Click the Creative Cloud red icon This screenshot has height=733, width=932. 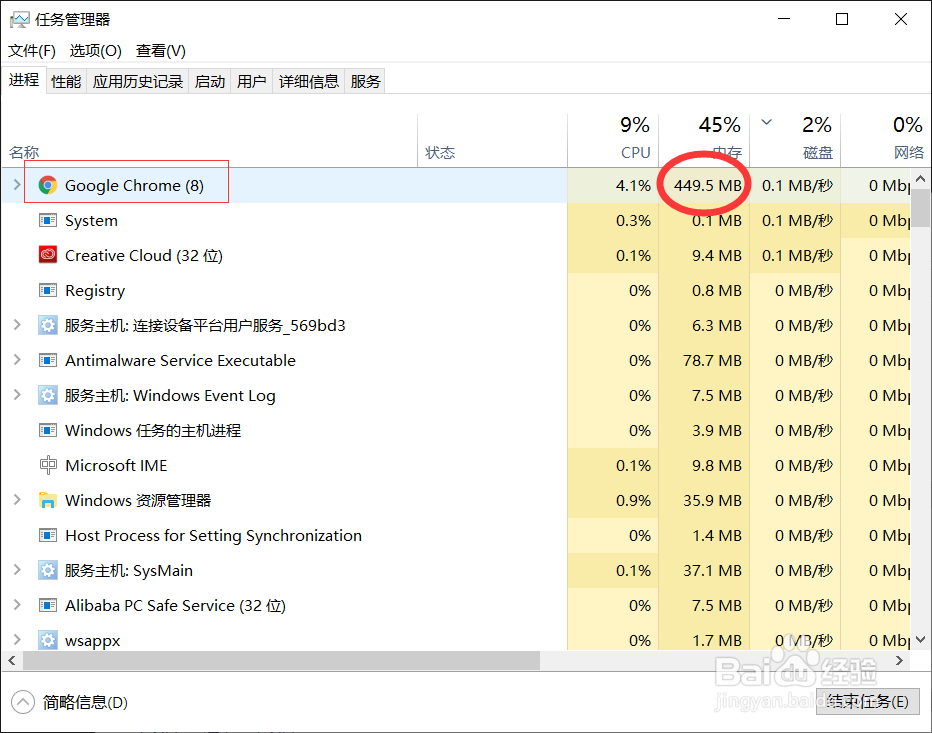coord(48,255)
